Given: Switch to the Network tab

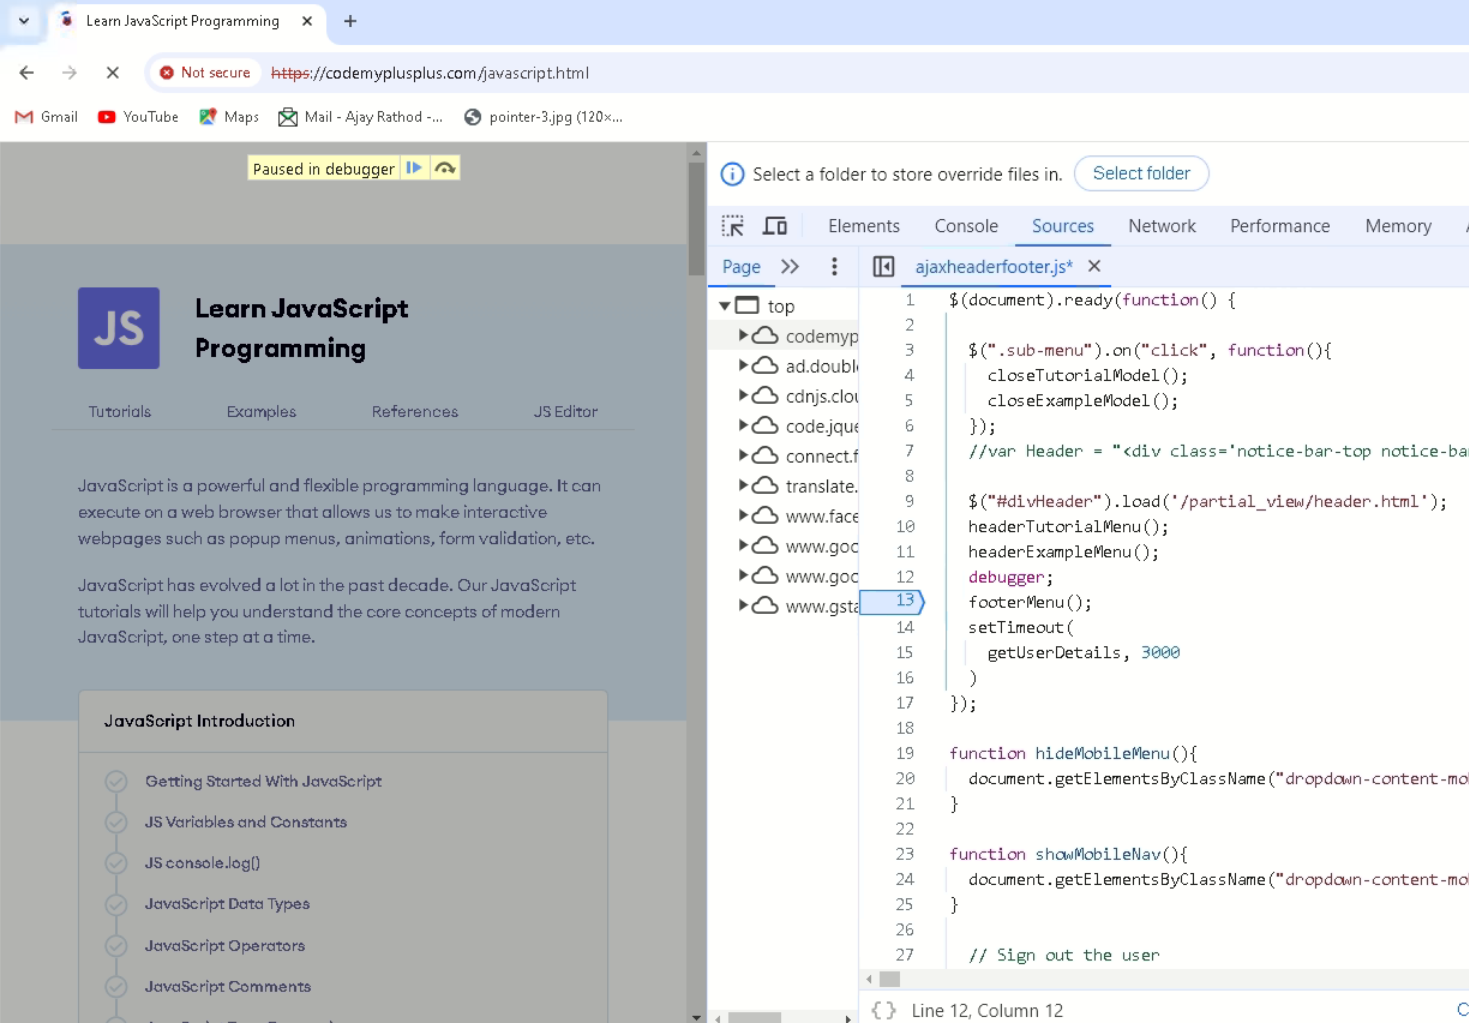Looking at the screenshot, I should click(x=1161, y=225).
